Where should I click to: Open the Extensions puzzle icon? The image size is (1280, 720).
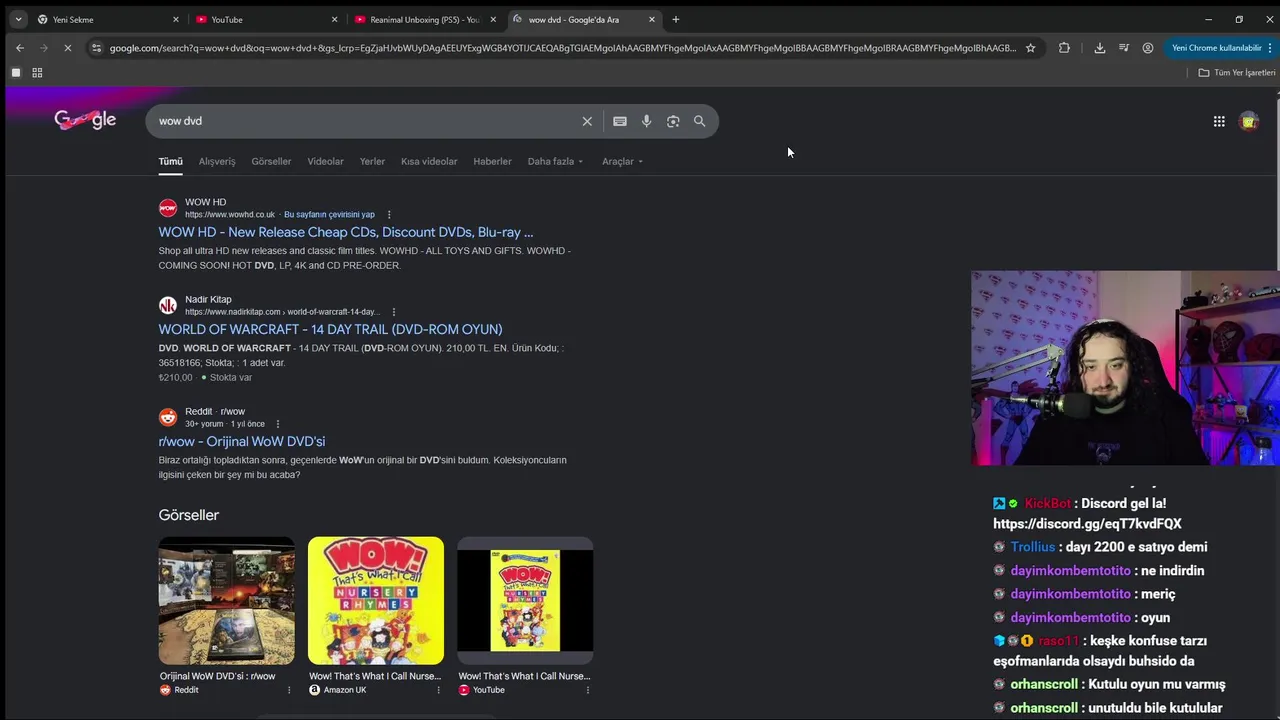click(x=1064, y=48)
